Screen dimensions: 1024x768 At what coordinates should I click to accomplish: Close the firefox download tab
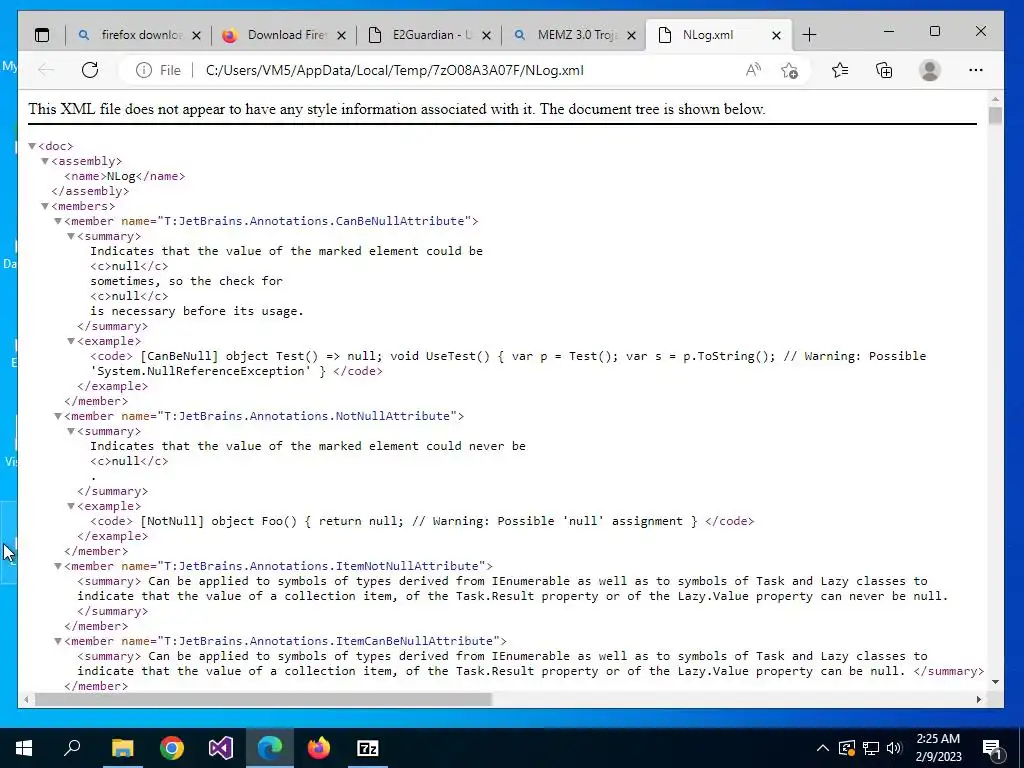(x=197, y=36)
